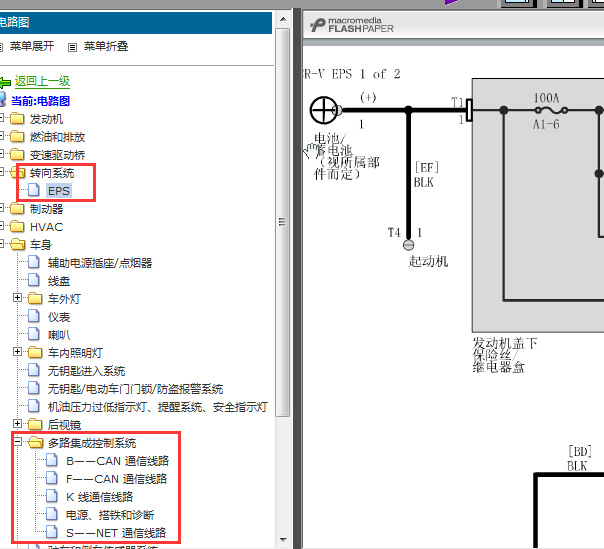
Task: Click 菜单展开 to expand all menus
Action: point(32,47)
